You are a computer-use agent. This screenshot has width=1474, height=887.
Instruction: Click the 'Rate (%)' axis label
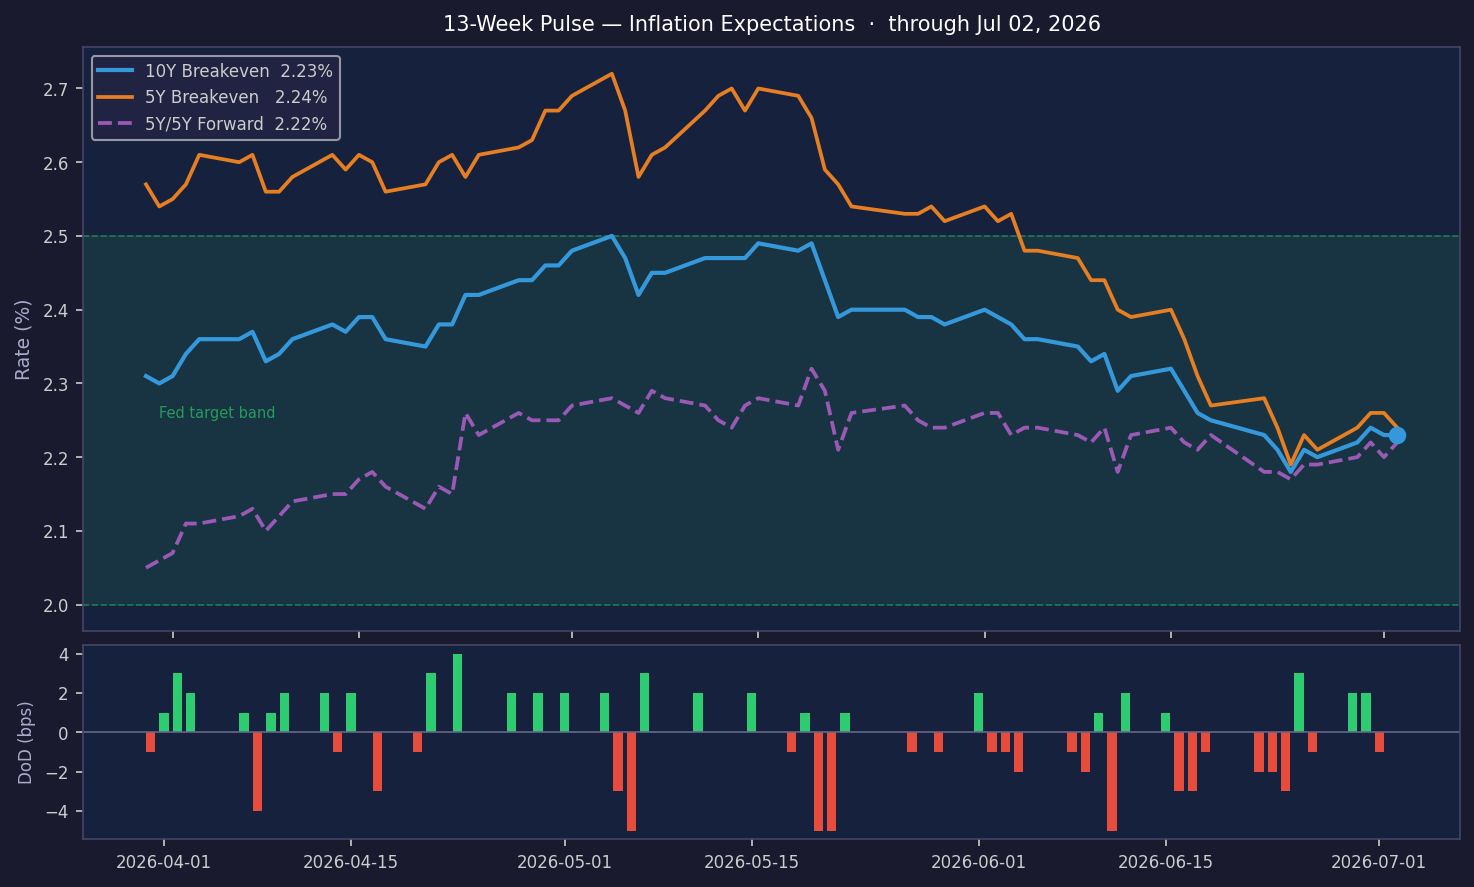(23, 339)
